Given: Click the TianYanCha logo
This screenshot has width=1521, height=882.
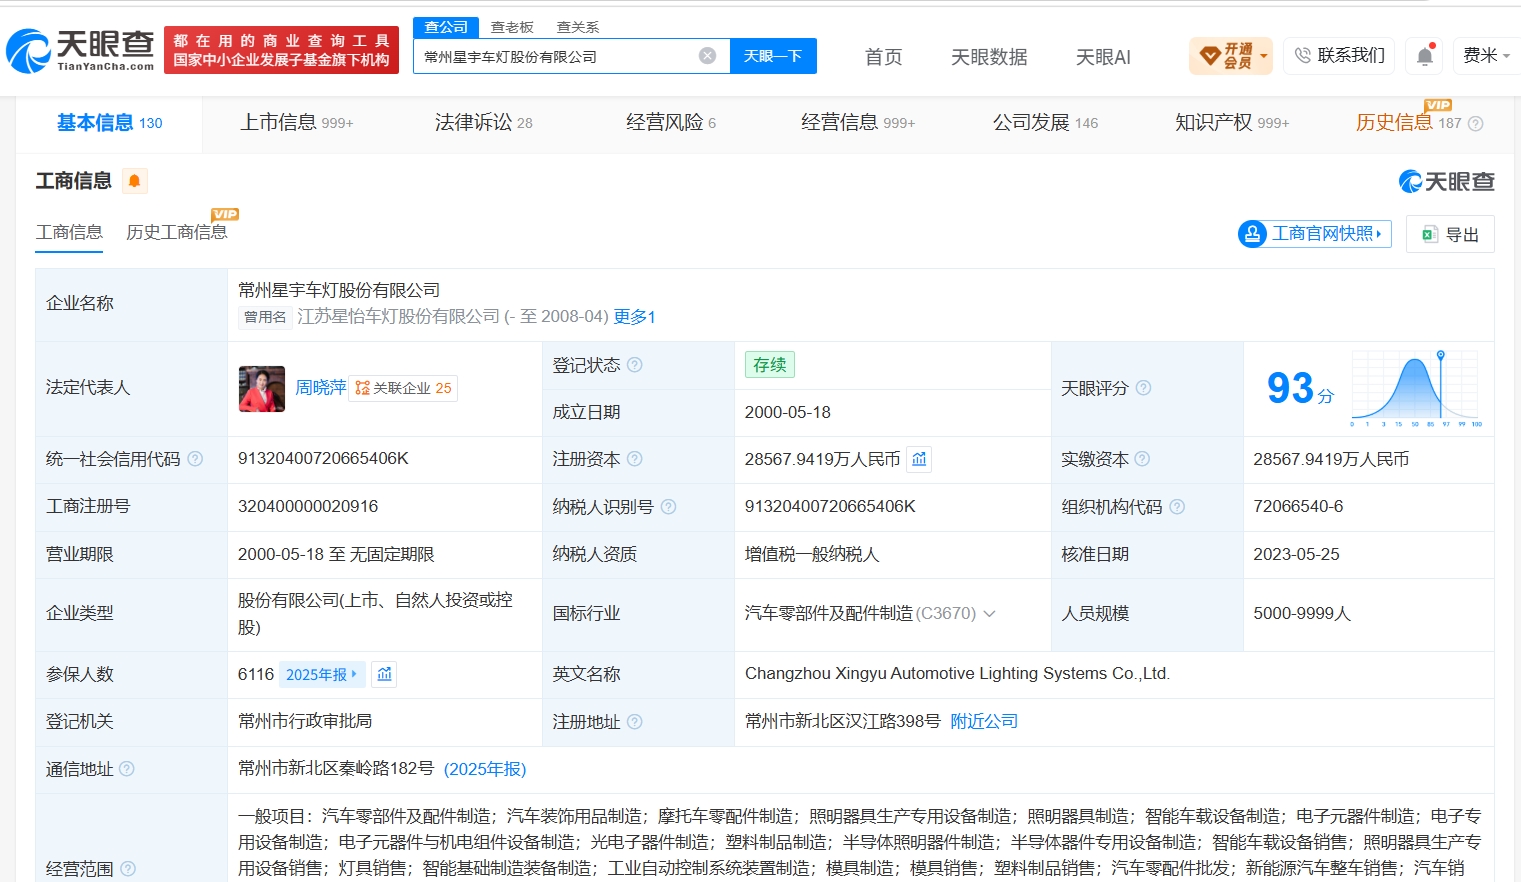Looking at the screenshot, I should pyautogui.click(x=80, y=50).
